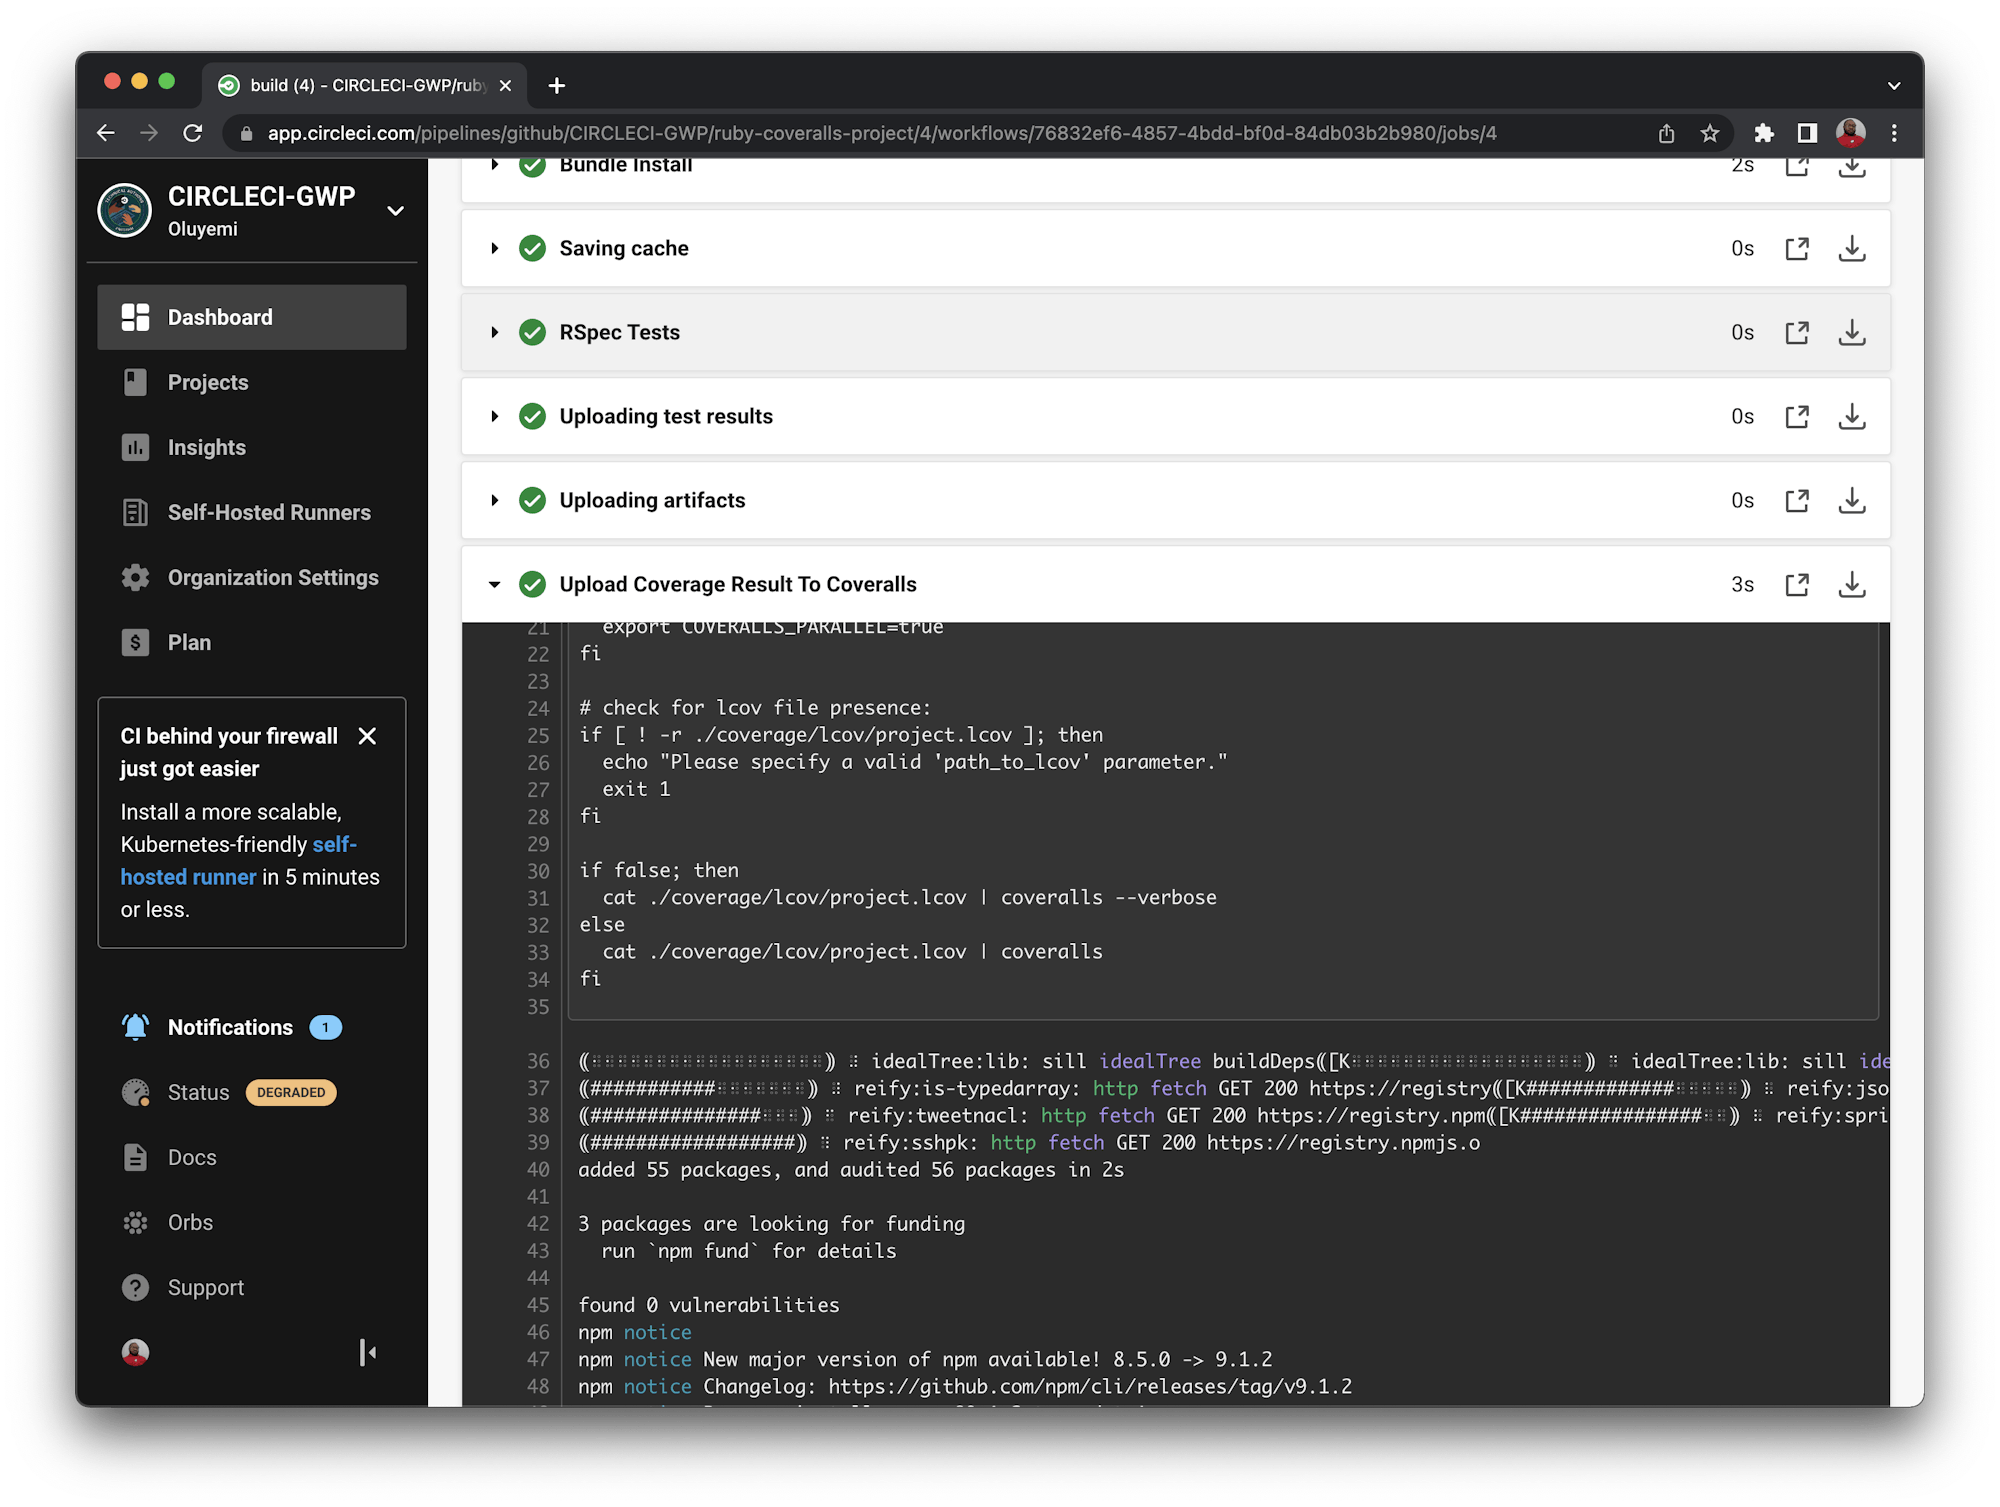Open the CIRCLECI-GWP organization switcher dropdown
2000x1507 pixels.
395,211
